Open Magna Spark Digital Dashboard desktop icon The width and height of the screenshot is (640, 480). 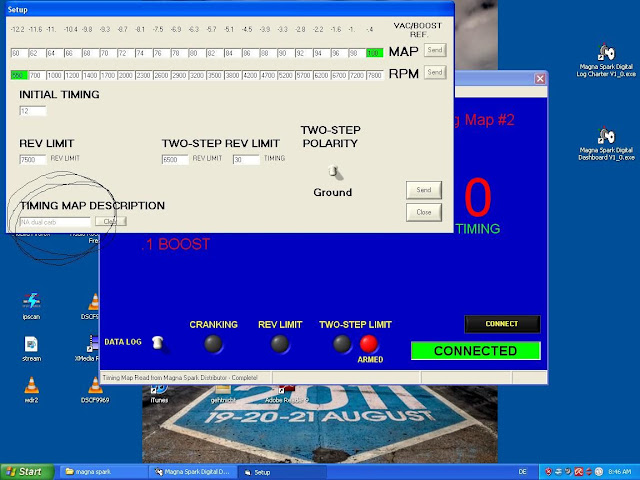pos(606,144)
